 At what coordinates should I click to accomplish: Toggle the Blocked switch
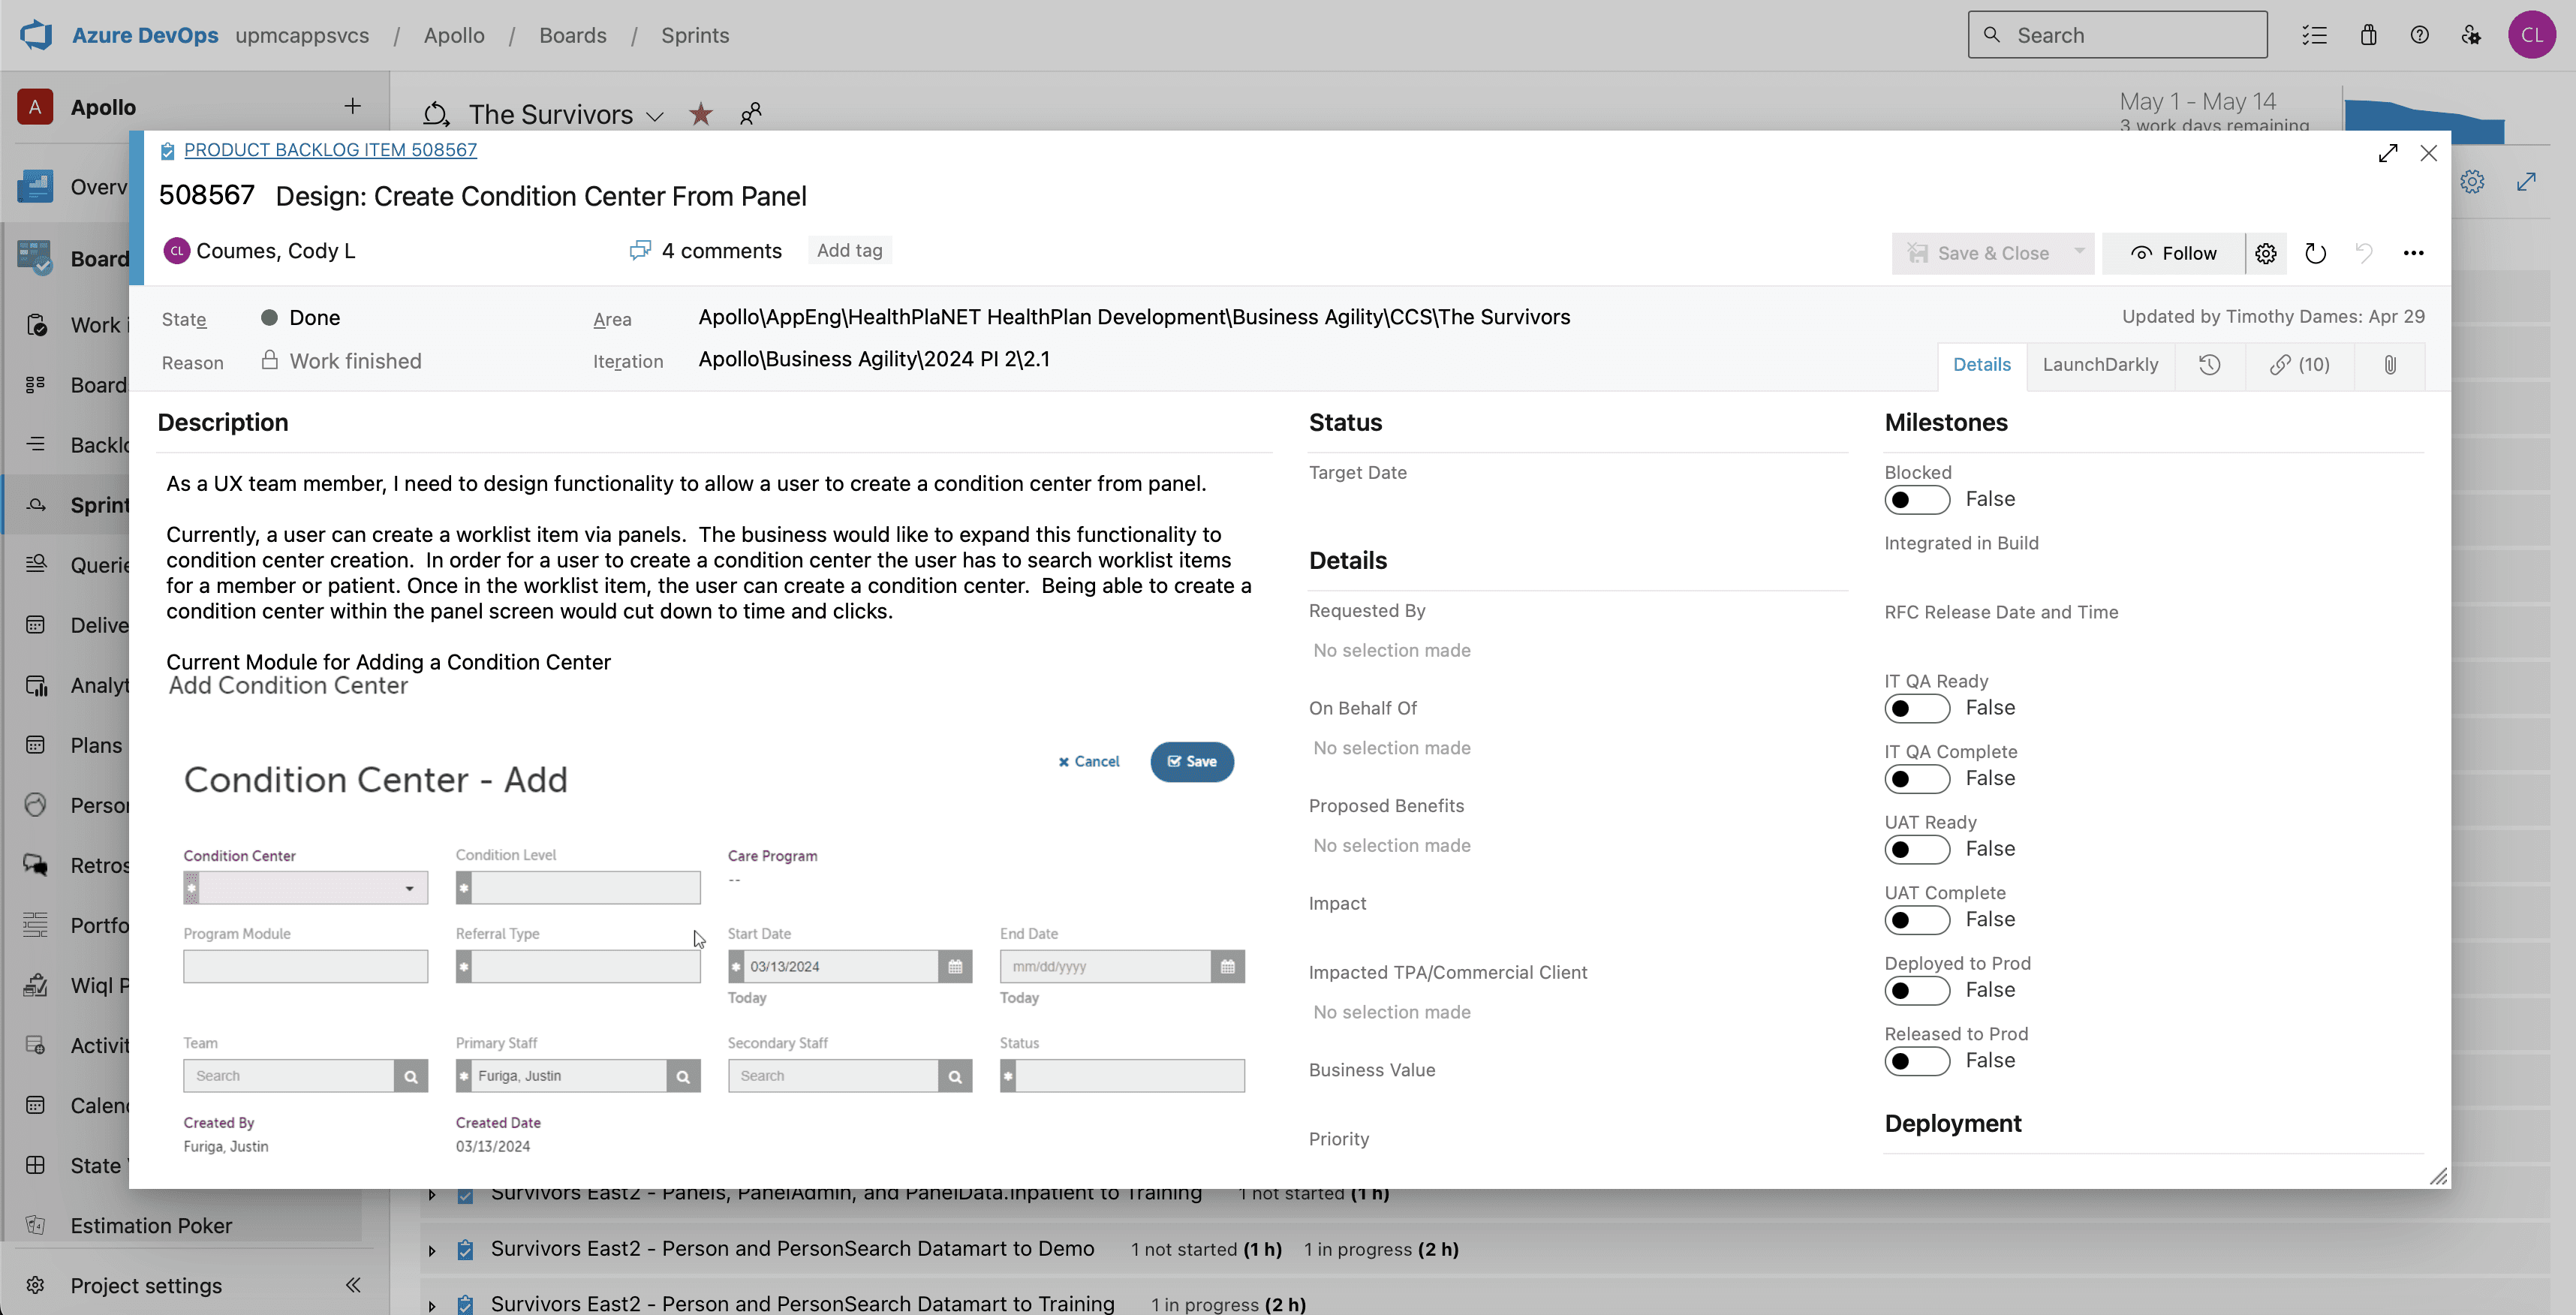coord(1916,500)
